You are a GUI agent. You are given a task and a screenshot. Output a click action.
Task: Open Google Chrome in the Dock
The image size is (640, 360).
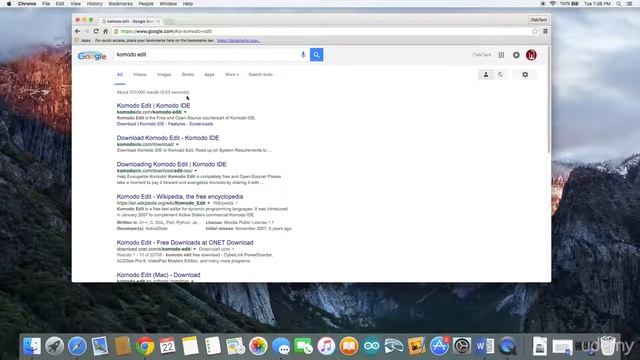[x=145, y=346]
